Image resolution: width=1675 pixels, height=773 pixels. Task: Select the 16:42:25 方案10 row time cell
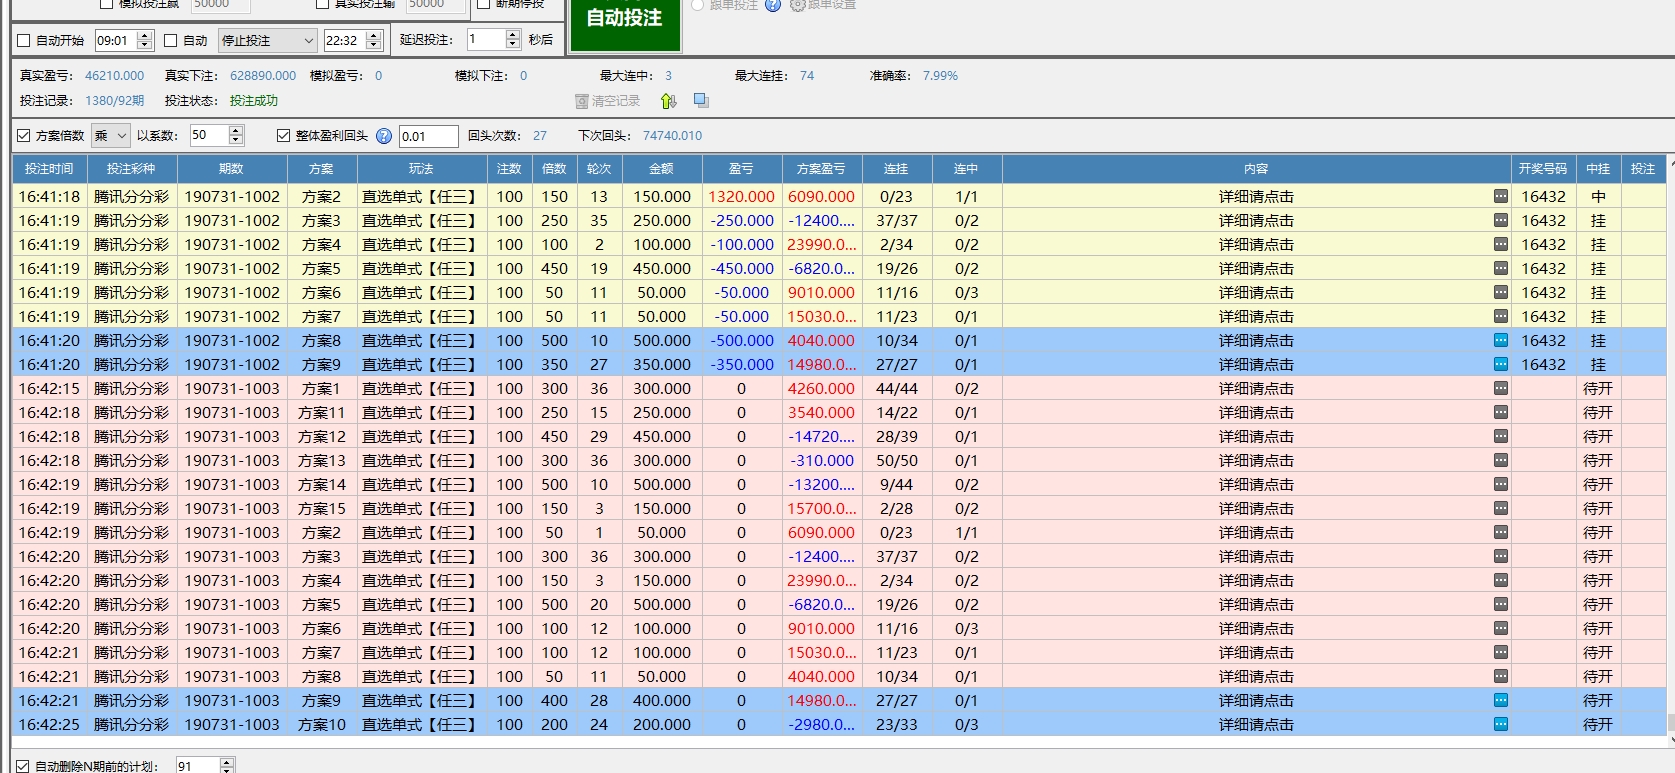point(49,724)
